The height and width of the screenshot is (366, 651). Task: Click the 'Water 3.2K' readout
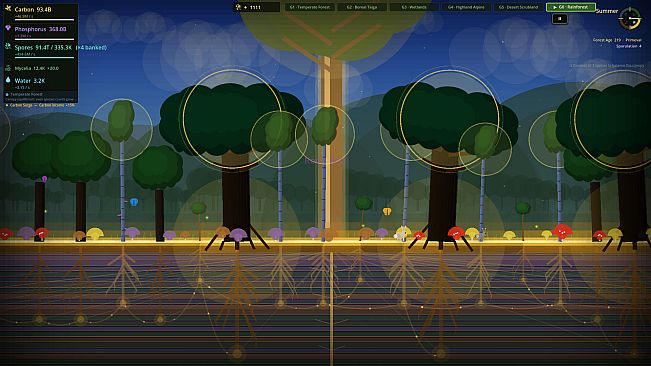point(29,81)
